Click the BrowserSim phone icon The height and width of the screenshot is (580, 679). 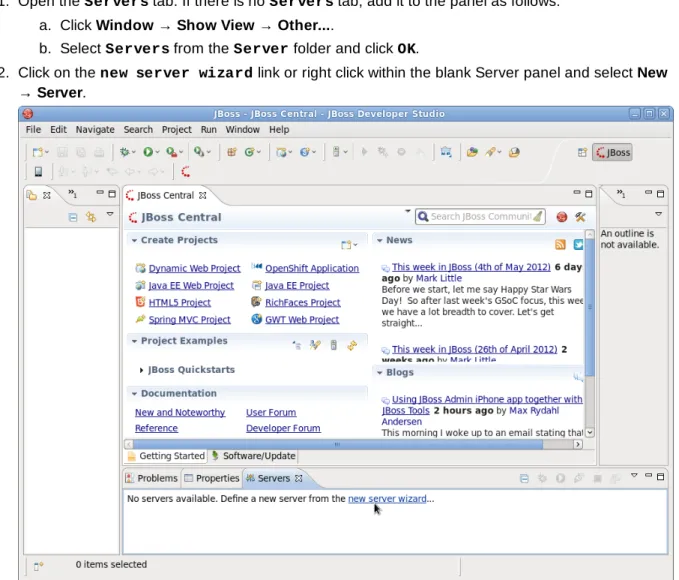38,172
